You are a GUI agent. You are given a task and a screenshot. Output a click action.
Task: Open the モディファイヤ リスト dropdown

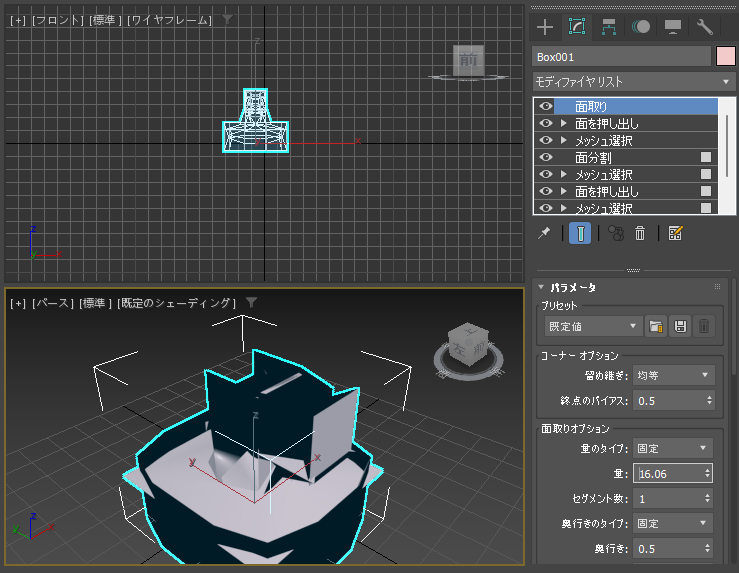tap(634, 82)
